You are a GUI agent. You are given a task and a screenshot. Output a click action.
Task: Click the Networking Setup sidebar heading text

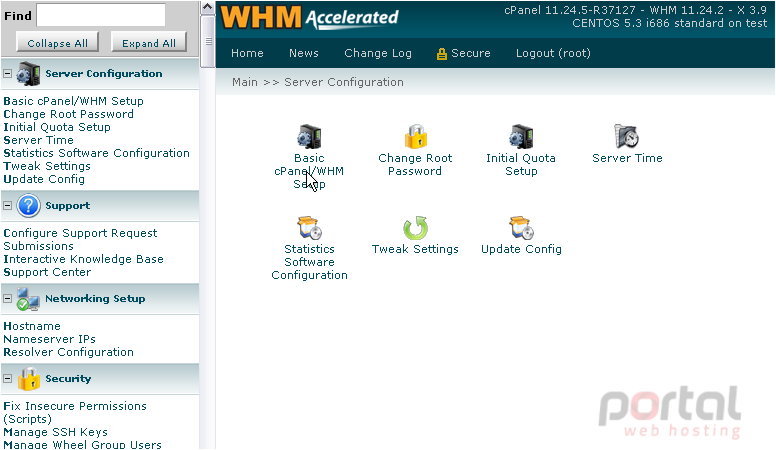click(95, 299)
